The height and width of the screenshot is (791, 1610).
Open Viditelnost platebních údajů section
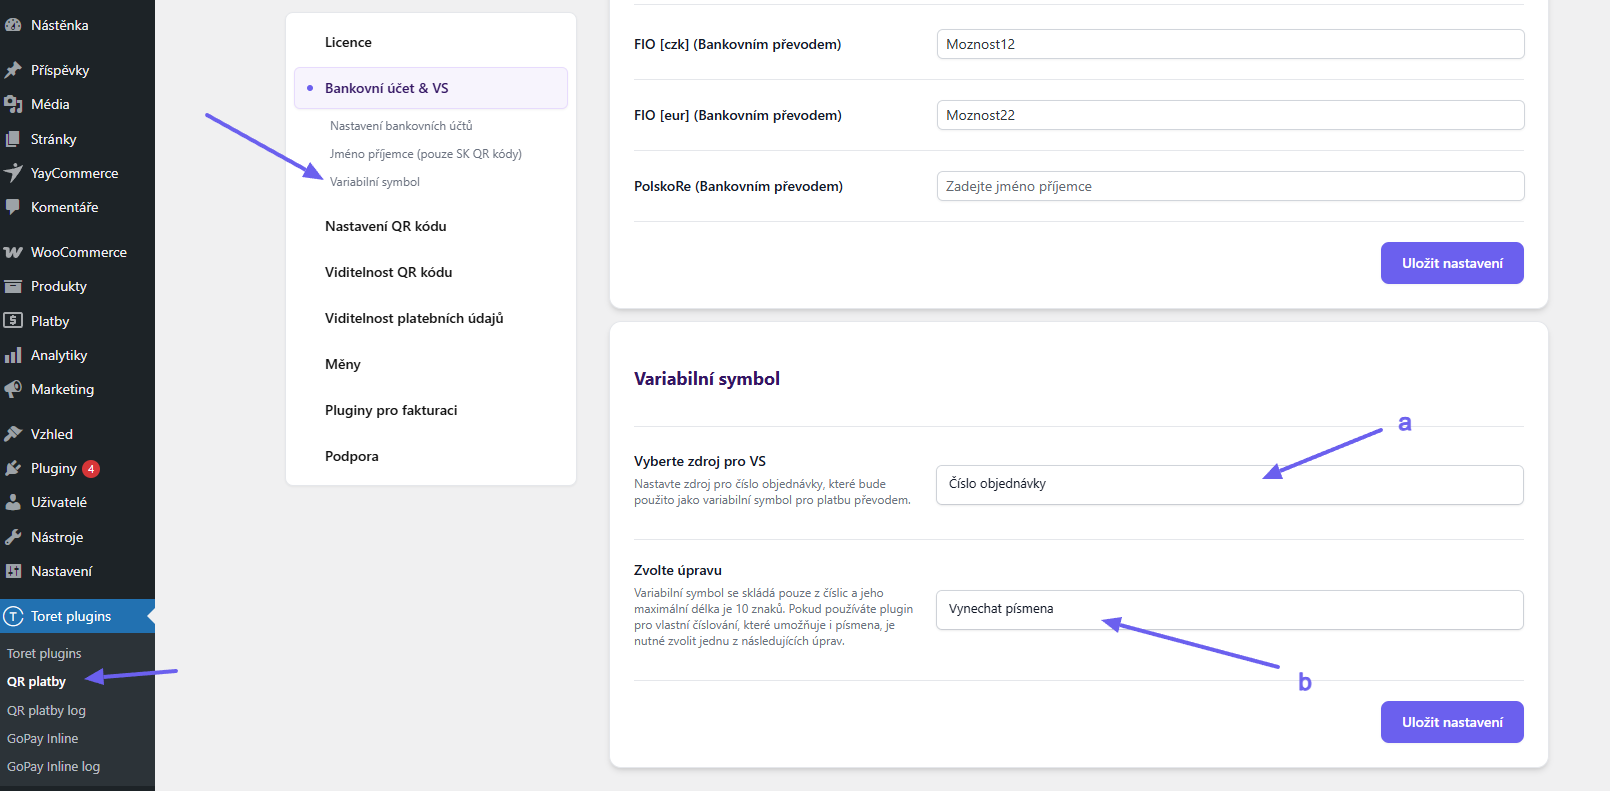coord(414,318)
